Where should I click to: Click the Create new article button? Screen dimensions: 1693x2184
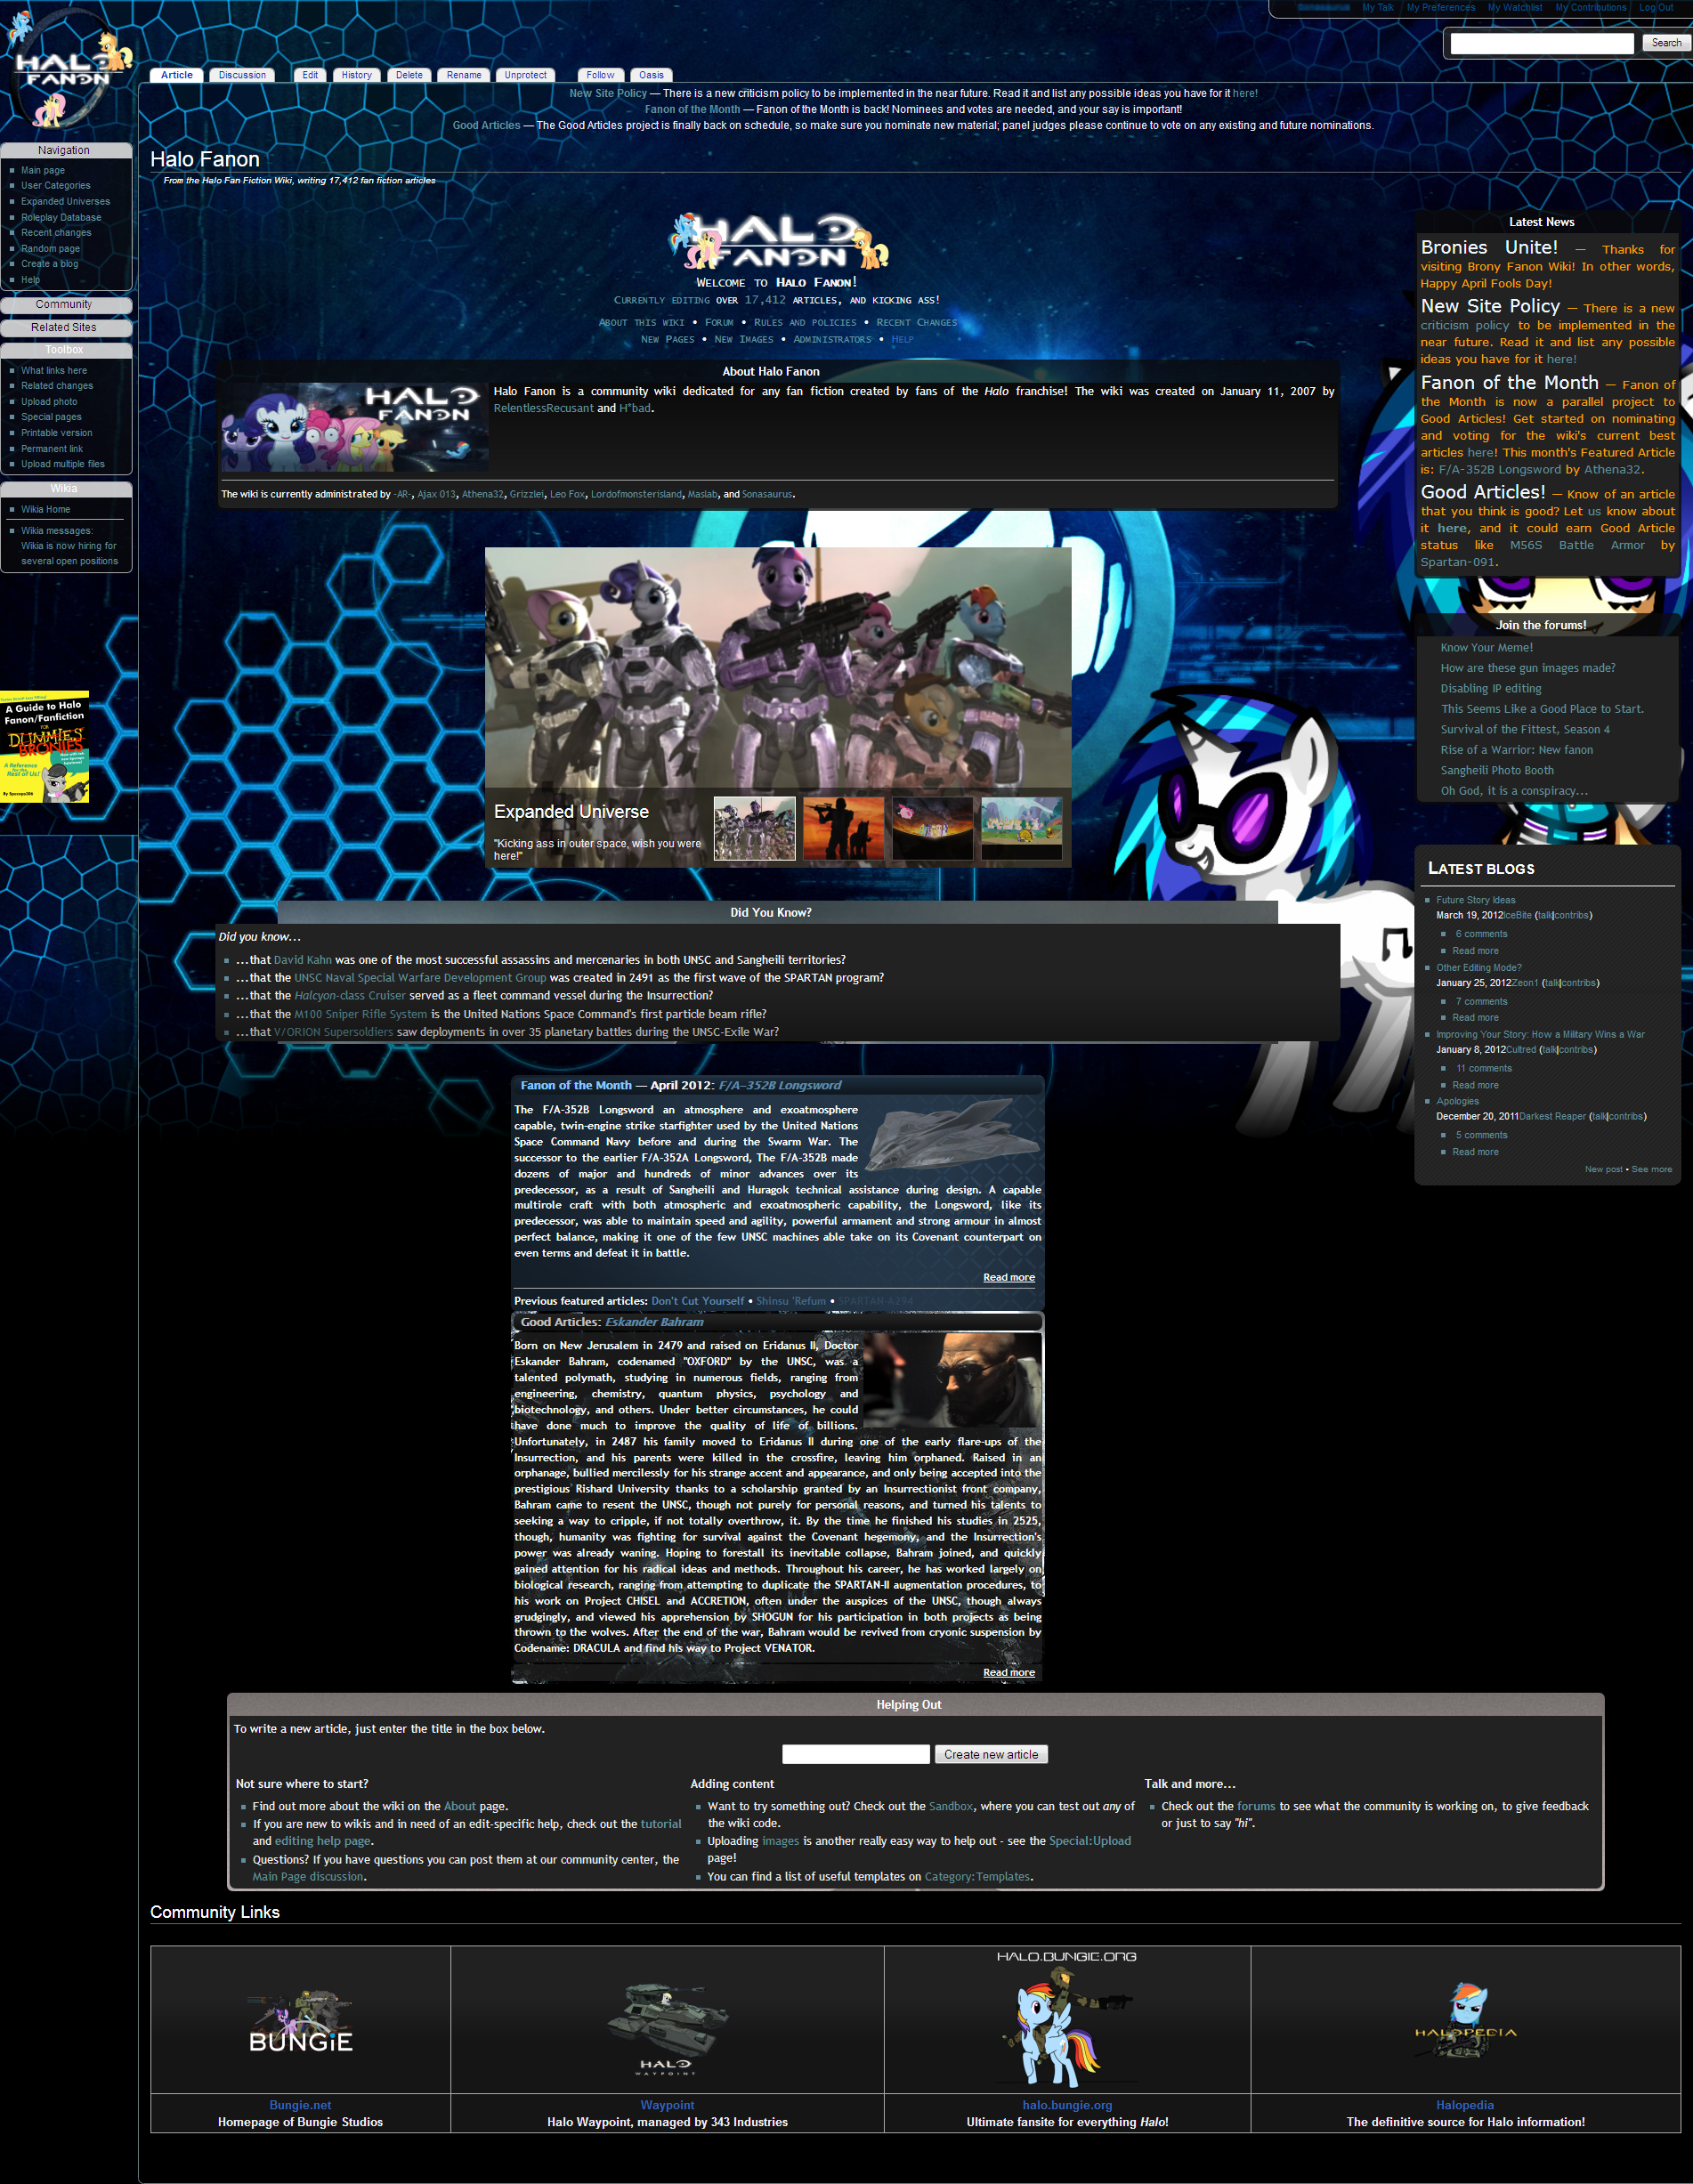(x=991, y=1754)
